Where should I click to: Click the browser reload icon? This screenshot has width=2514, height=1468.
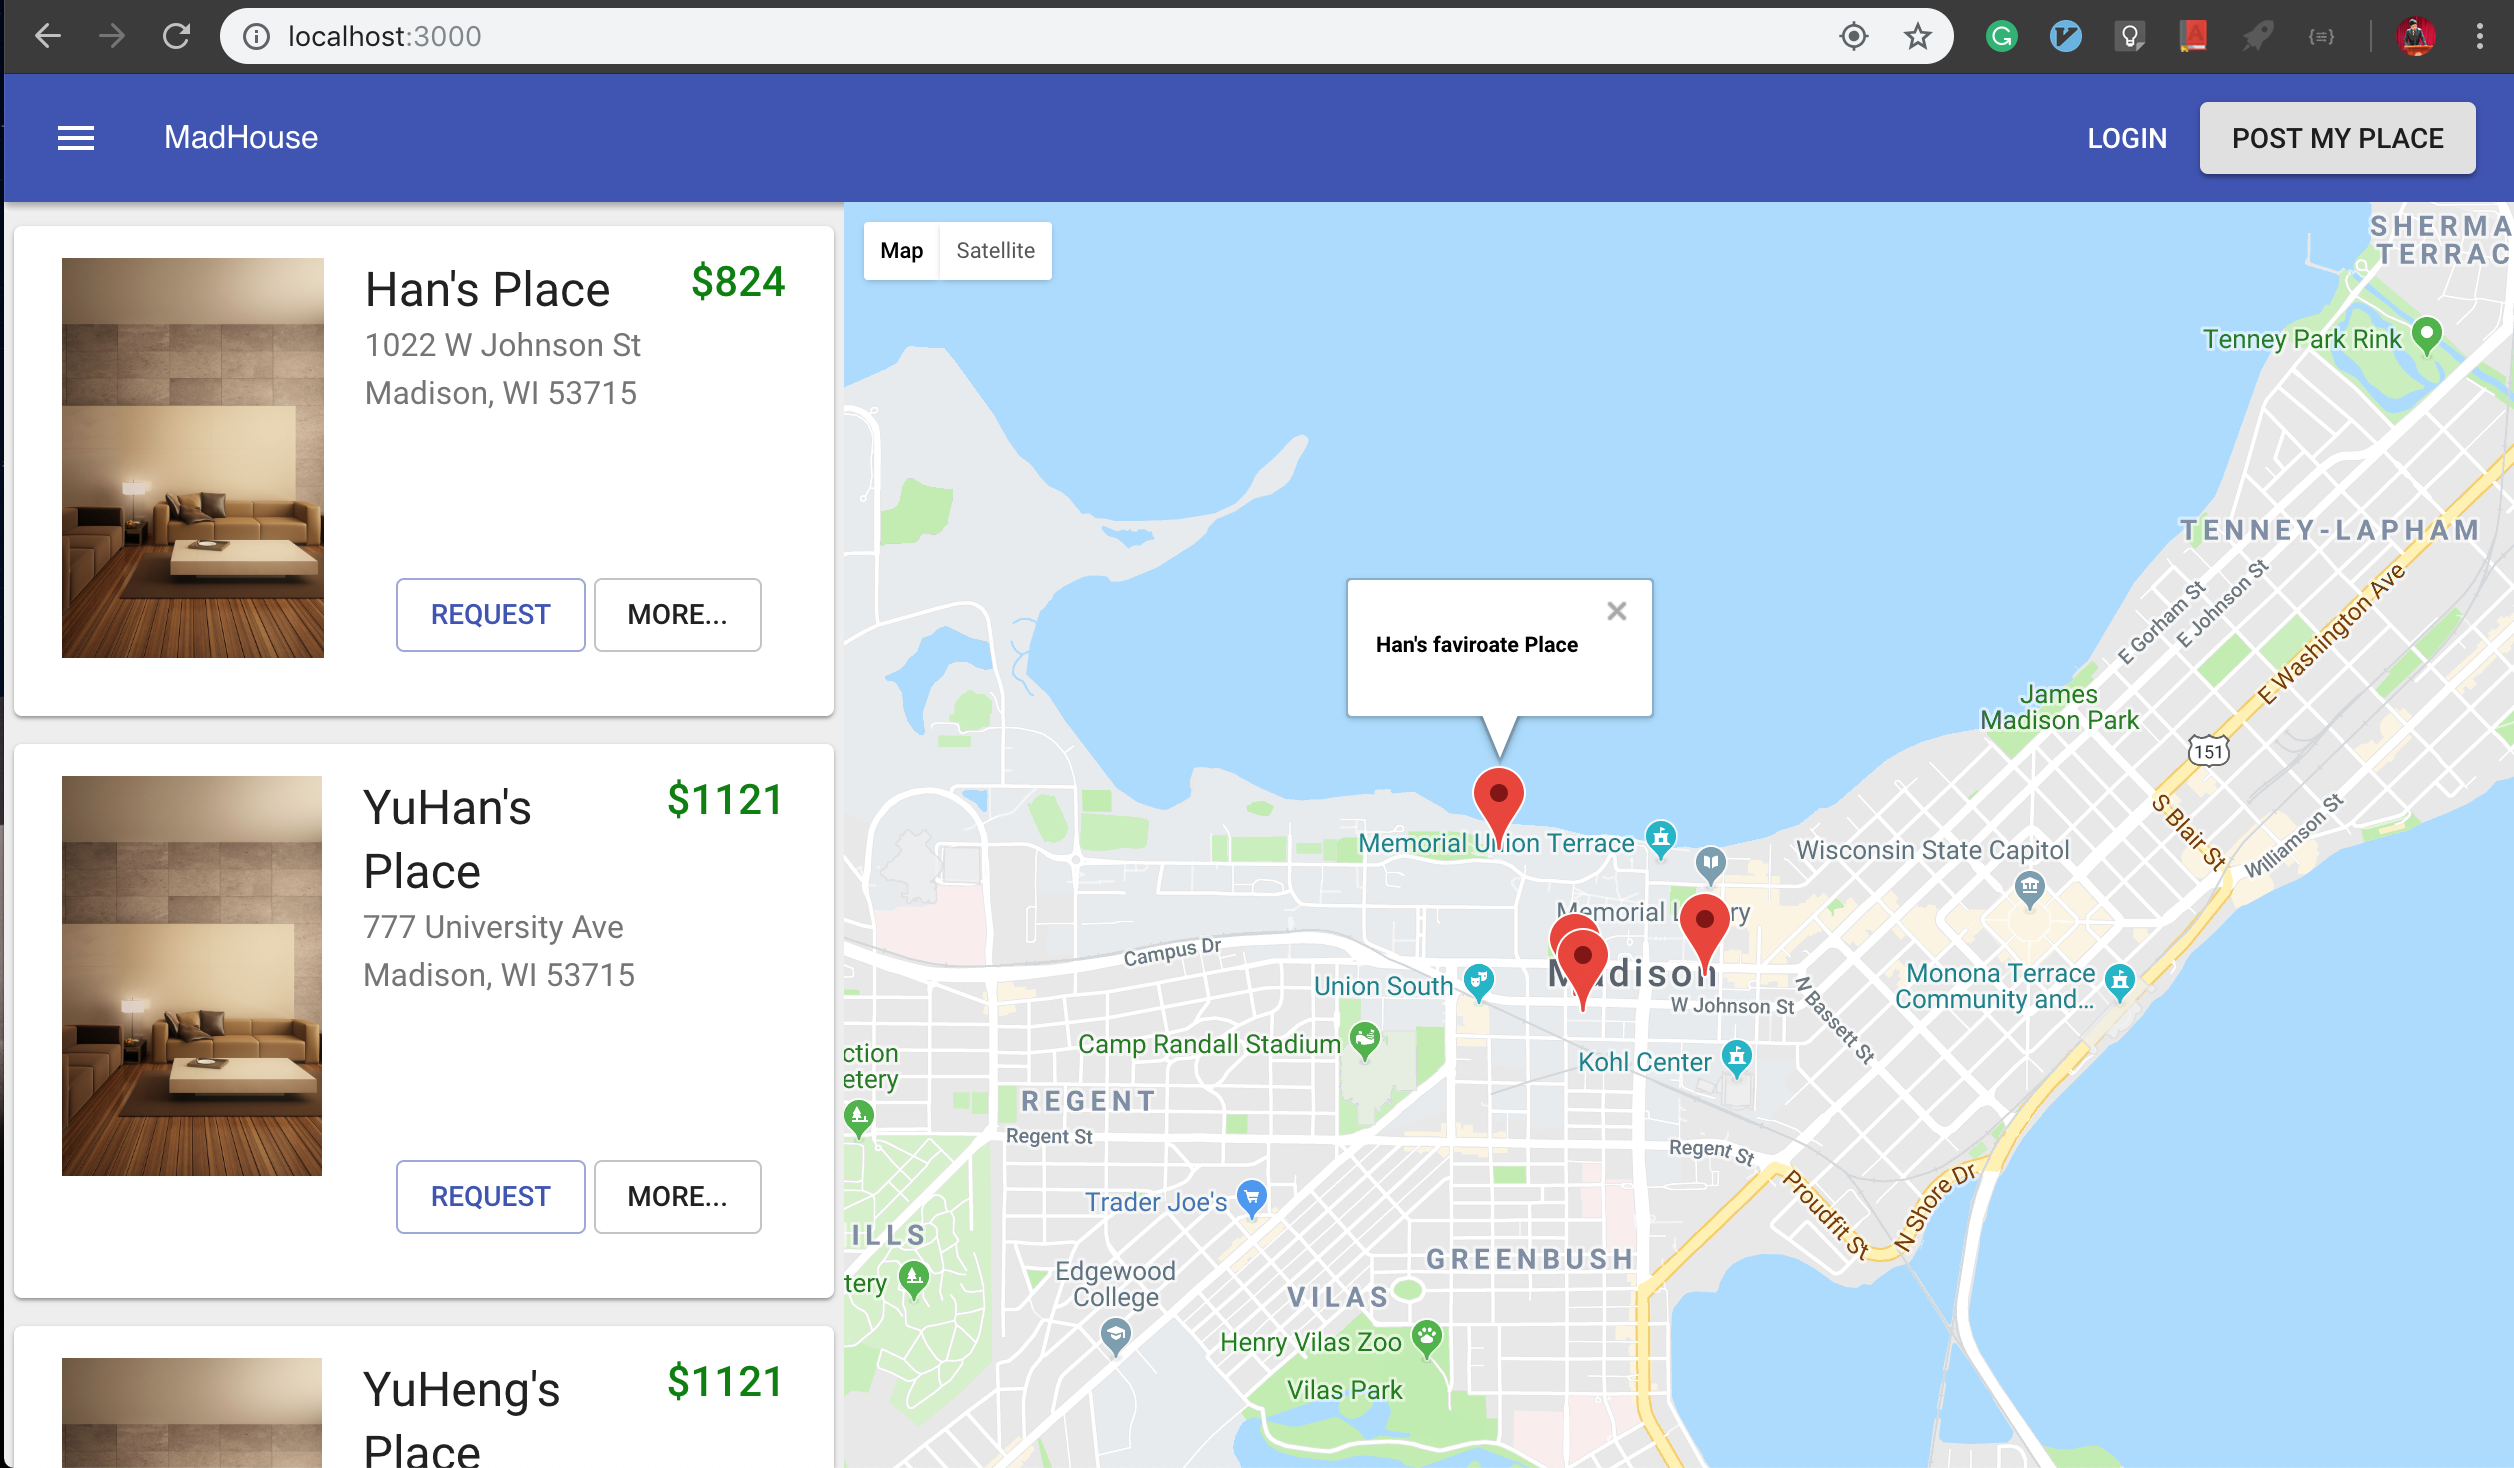pyautogui.click(x=177, y=37)
